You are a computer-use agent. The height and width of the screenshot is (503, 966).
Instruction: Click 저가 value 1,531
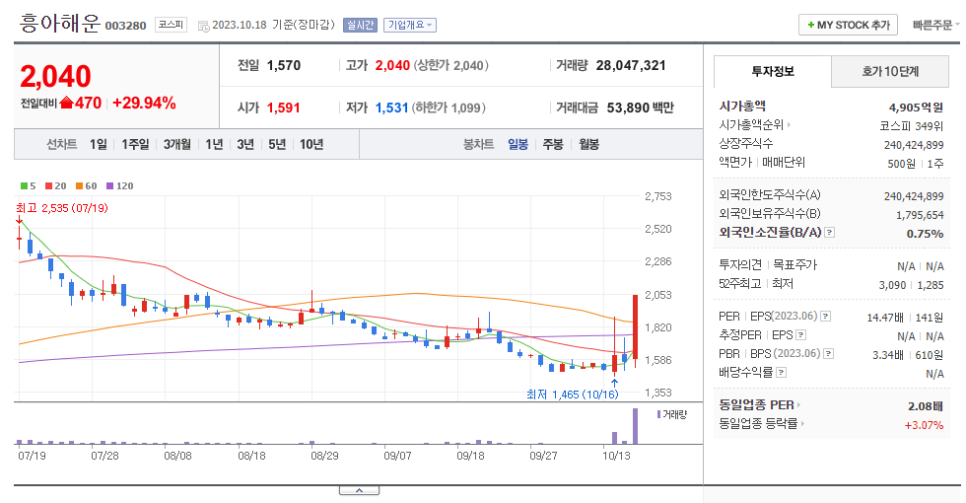coord(392,108)
